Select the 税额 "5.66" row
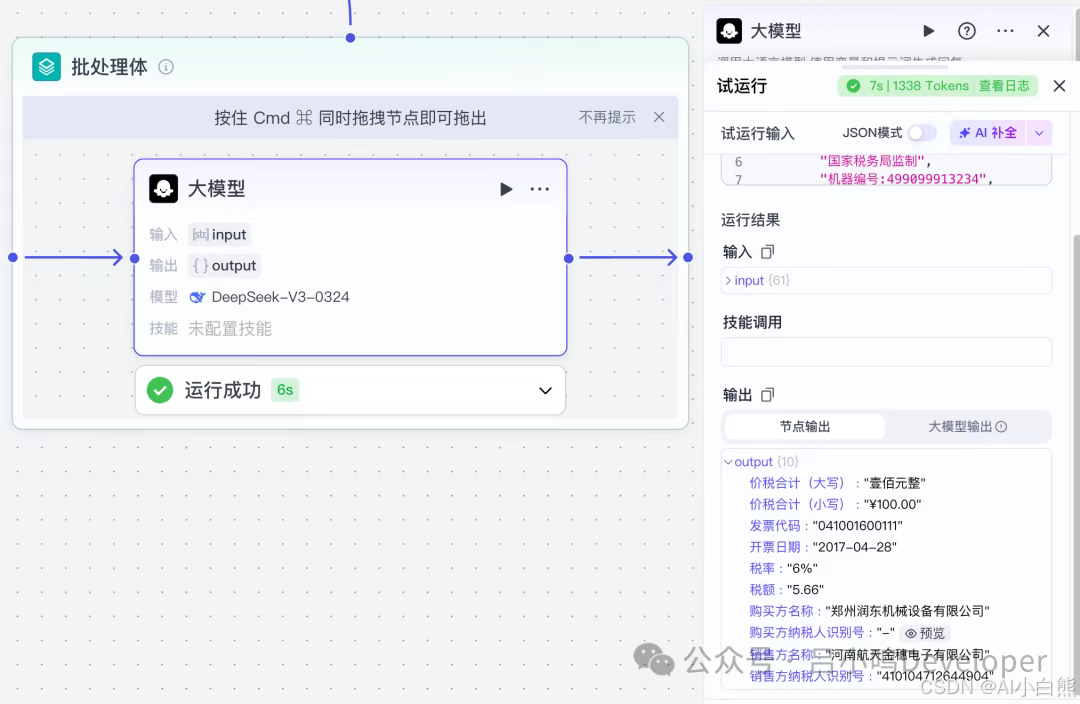Image resolution: width=1080 pixels, height=704 pixels. point(786,590)
